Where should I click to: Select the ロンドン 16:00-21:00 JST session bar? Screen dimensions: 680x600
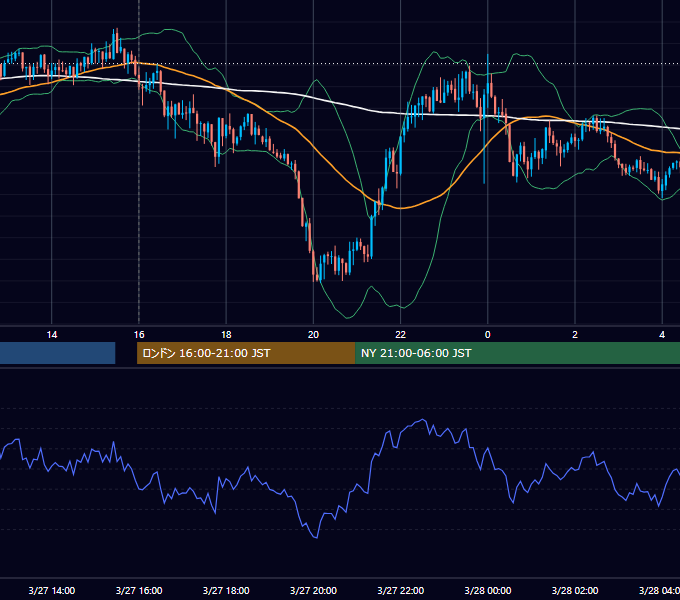point(246,353)
